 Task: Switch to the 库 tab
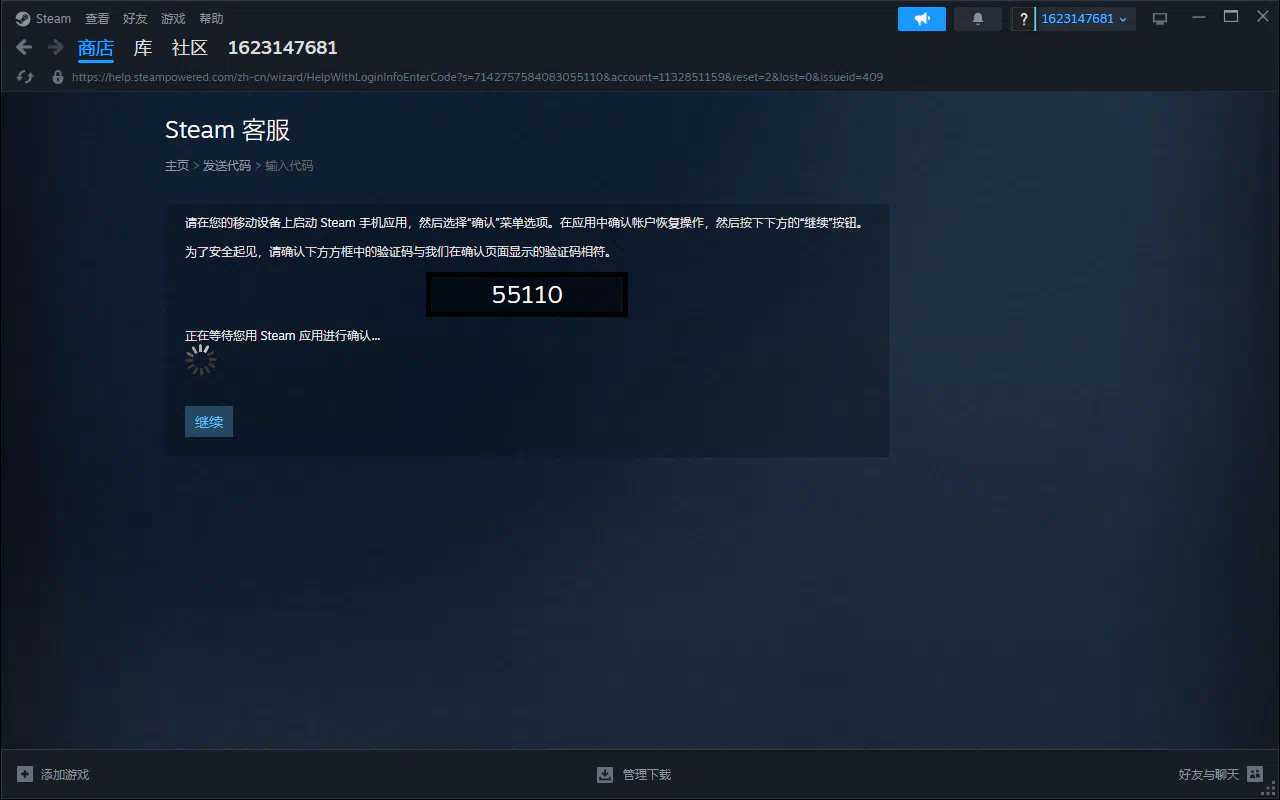click(143, 48)
